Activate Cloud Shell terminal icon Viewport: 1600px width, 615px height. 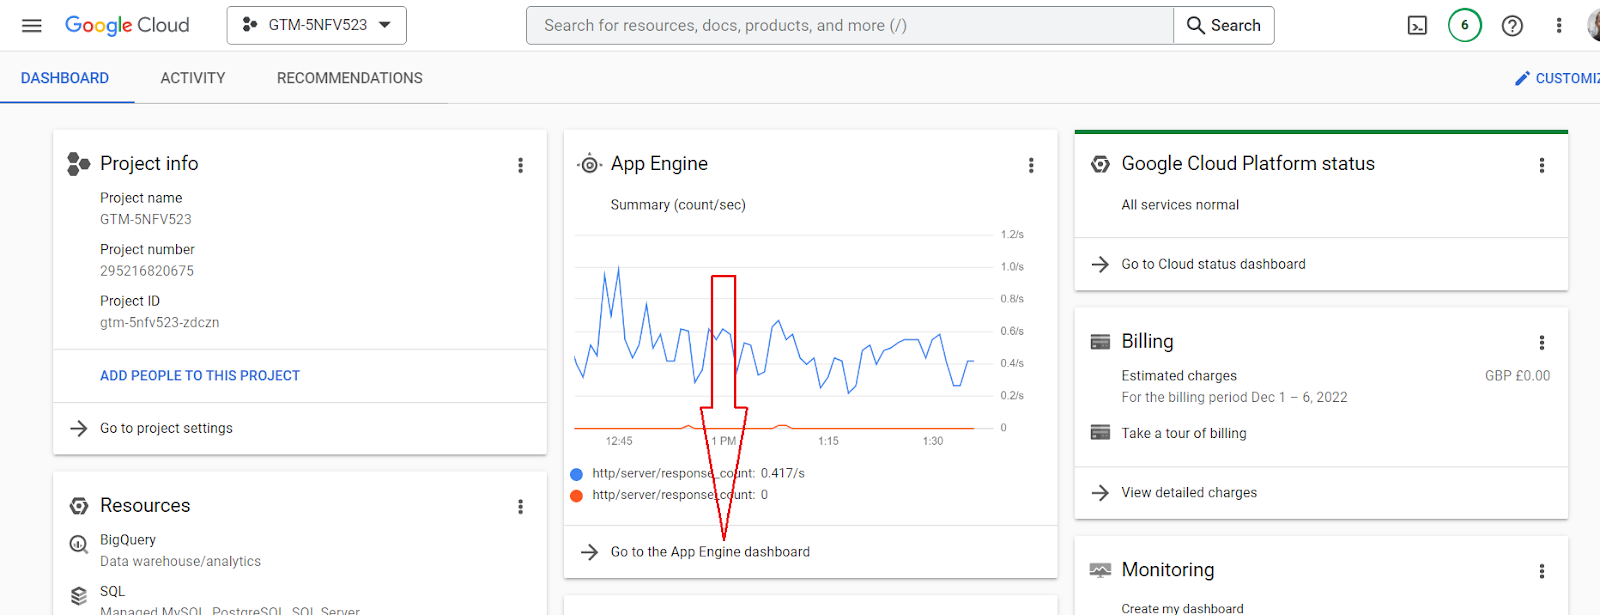coord(1417,25)
